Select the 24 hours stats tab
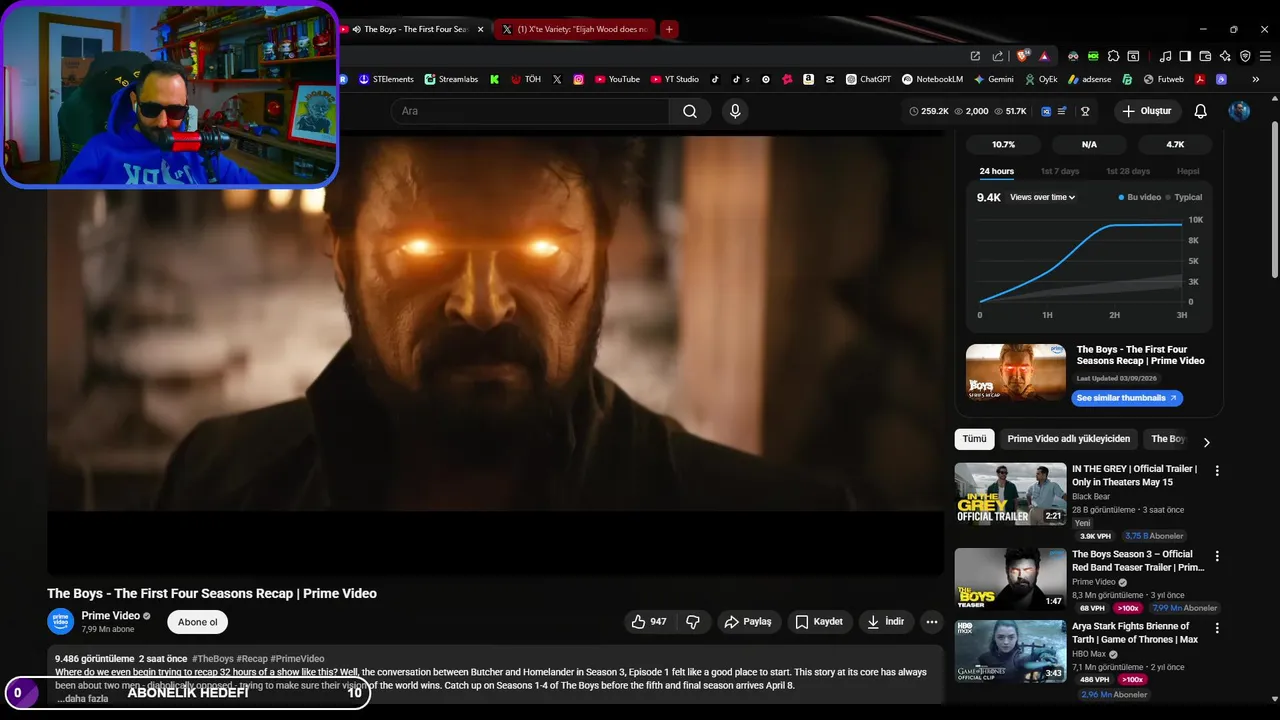This screenshot has width=1280, height=720. 996,171
